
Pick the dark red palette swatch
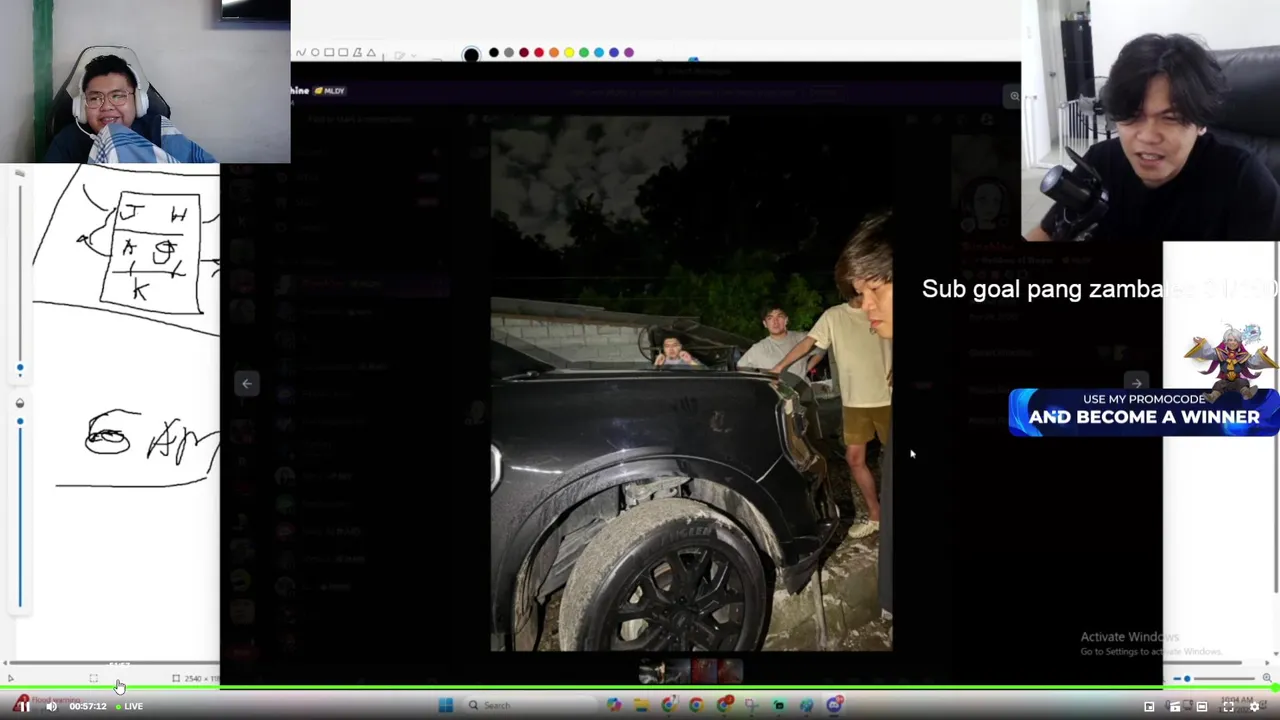(524, 52)
